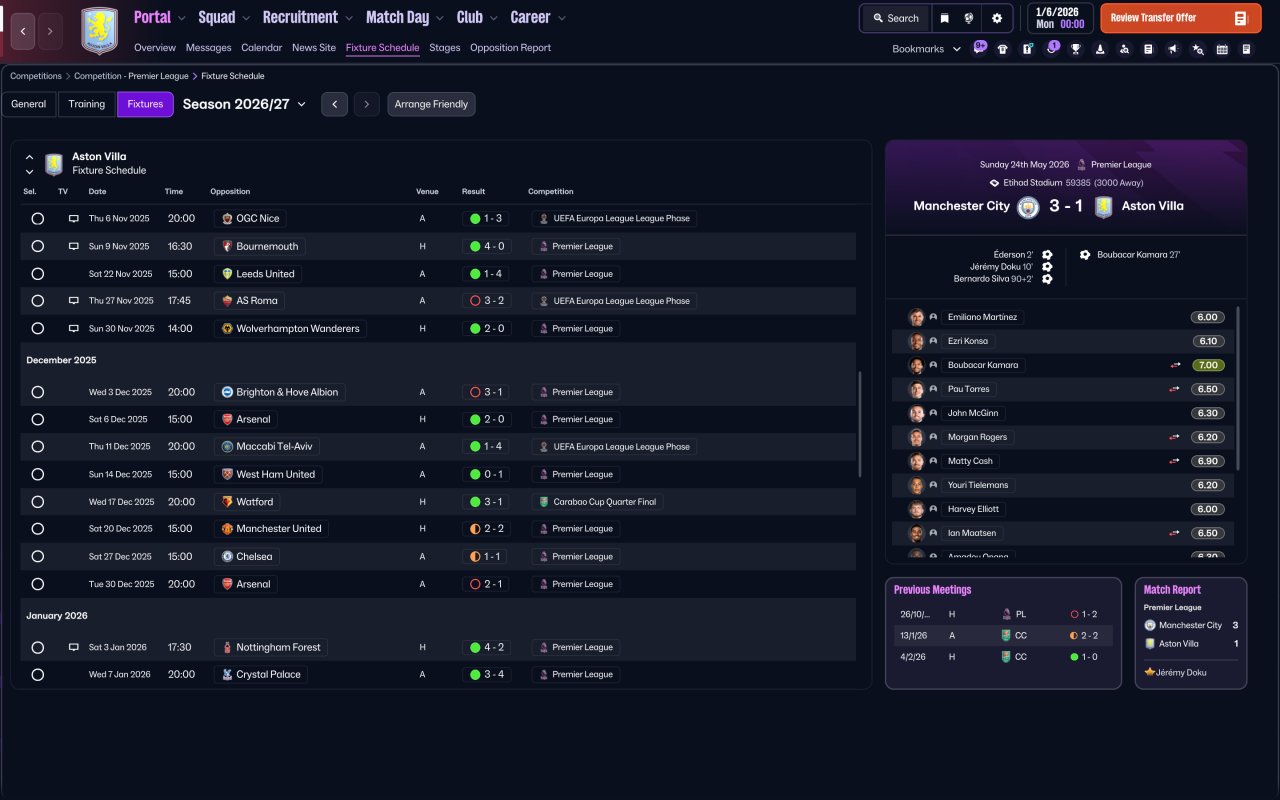Select the Leeds United fixture radio button

tap(38, 274)
